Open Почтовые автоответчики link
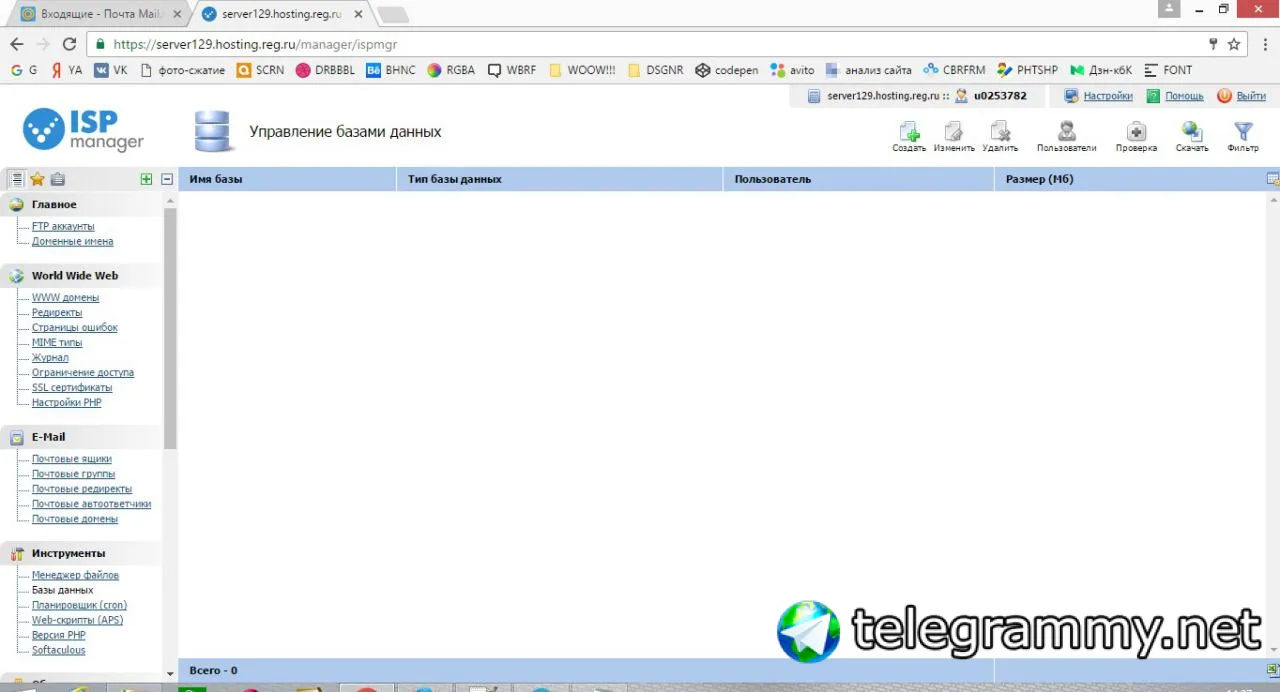This screenshot has height=692, width=1280. tap(91, 503)
